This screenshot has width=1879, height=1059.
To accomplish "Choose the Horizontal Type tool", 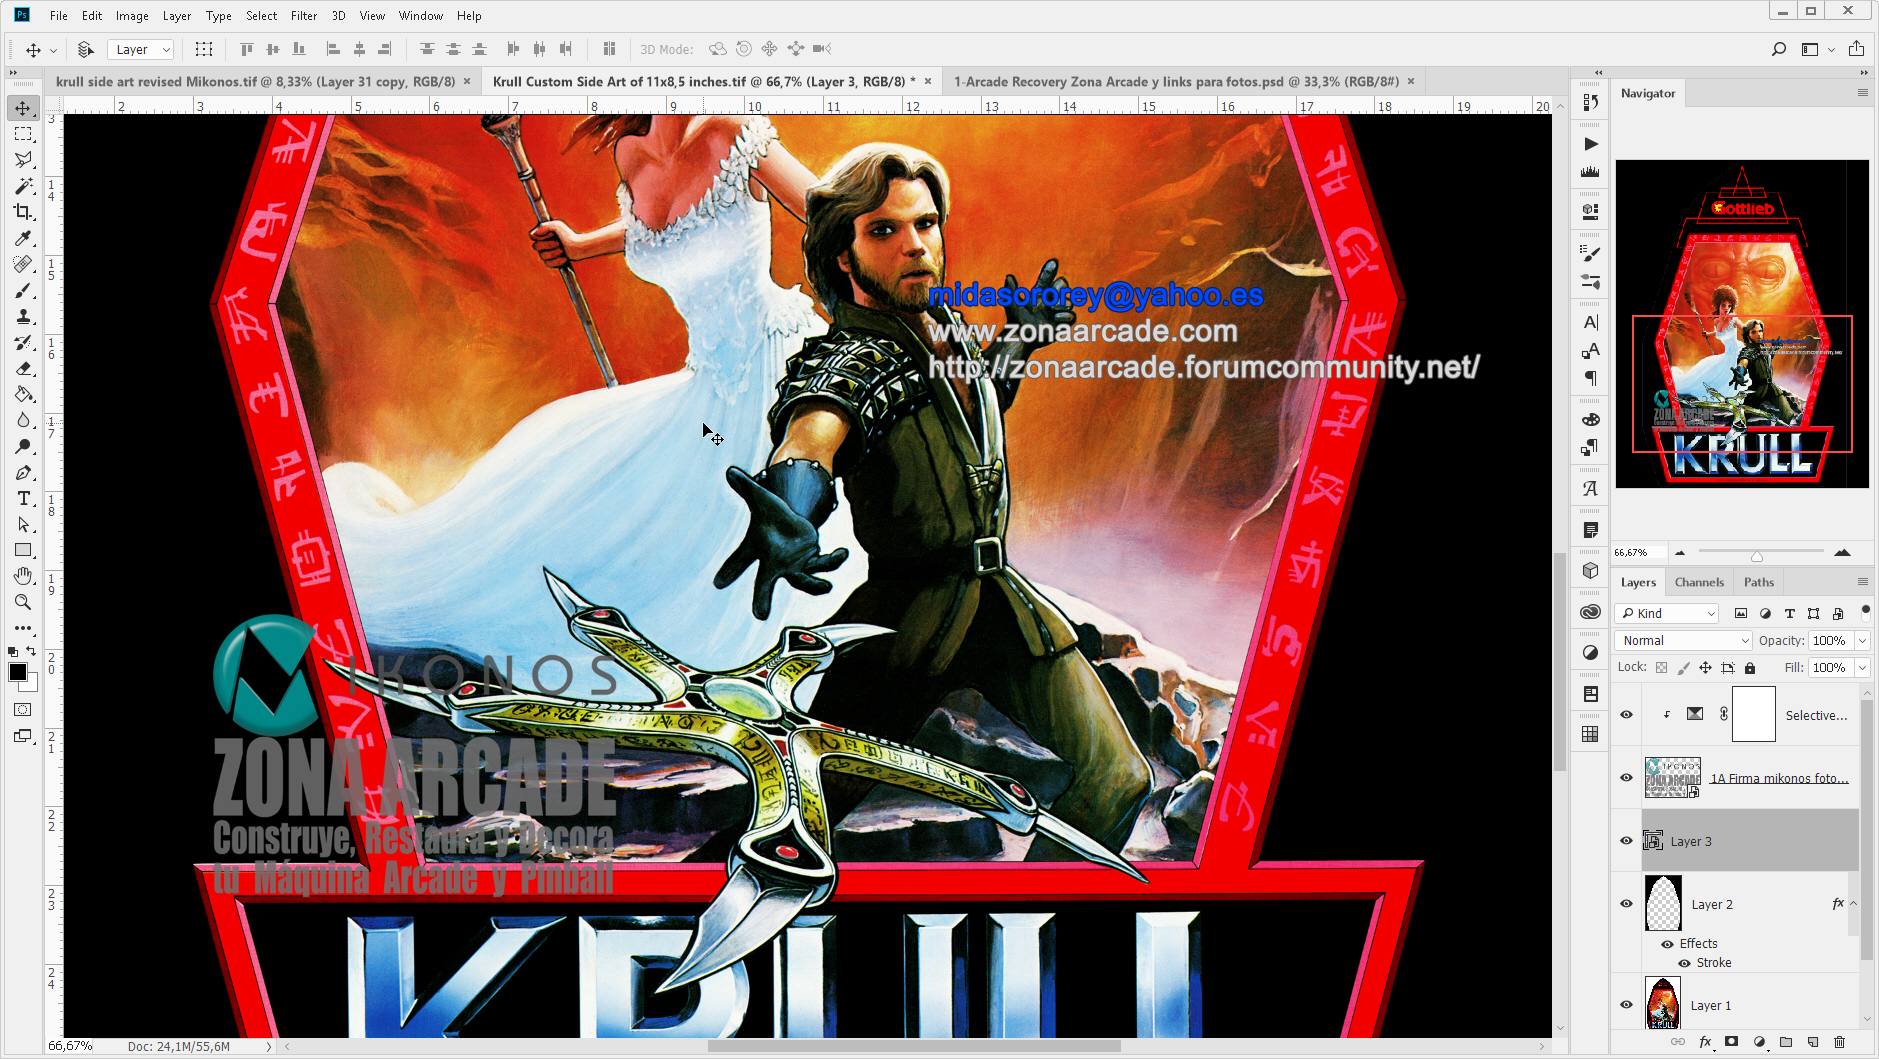I will tap(24, 498).
